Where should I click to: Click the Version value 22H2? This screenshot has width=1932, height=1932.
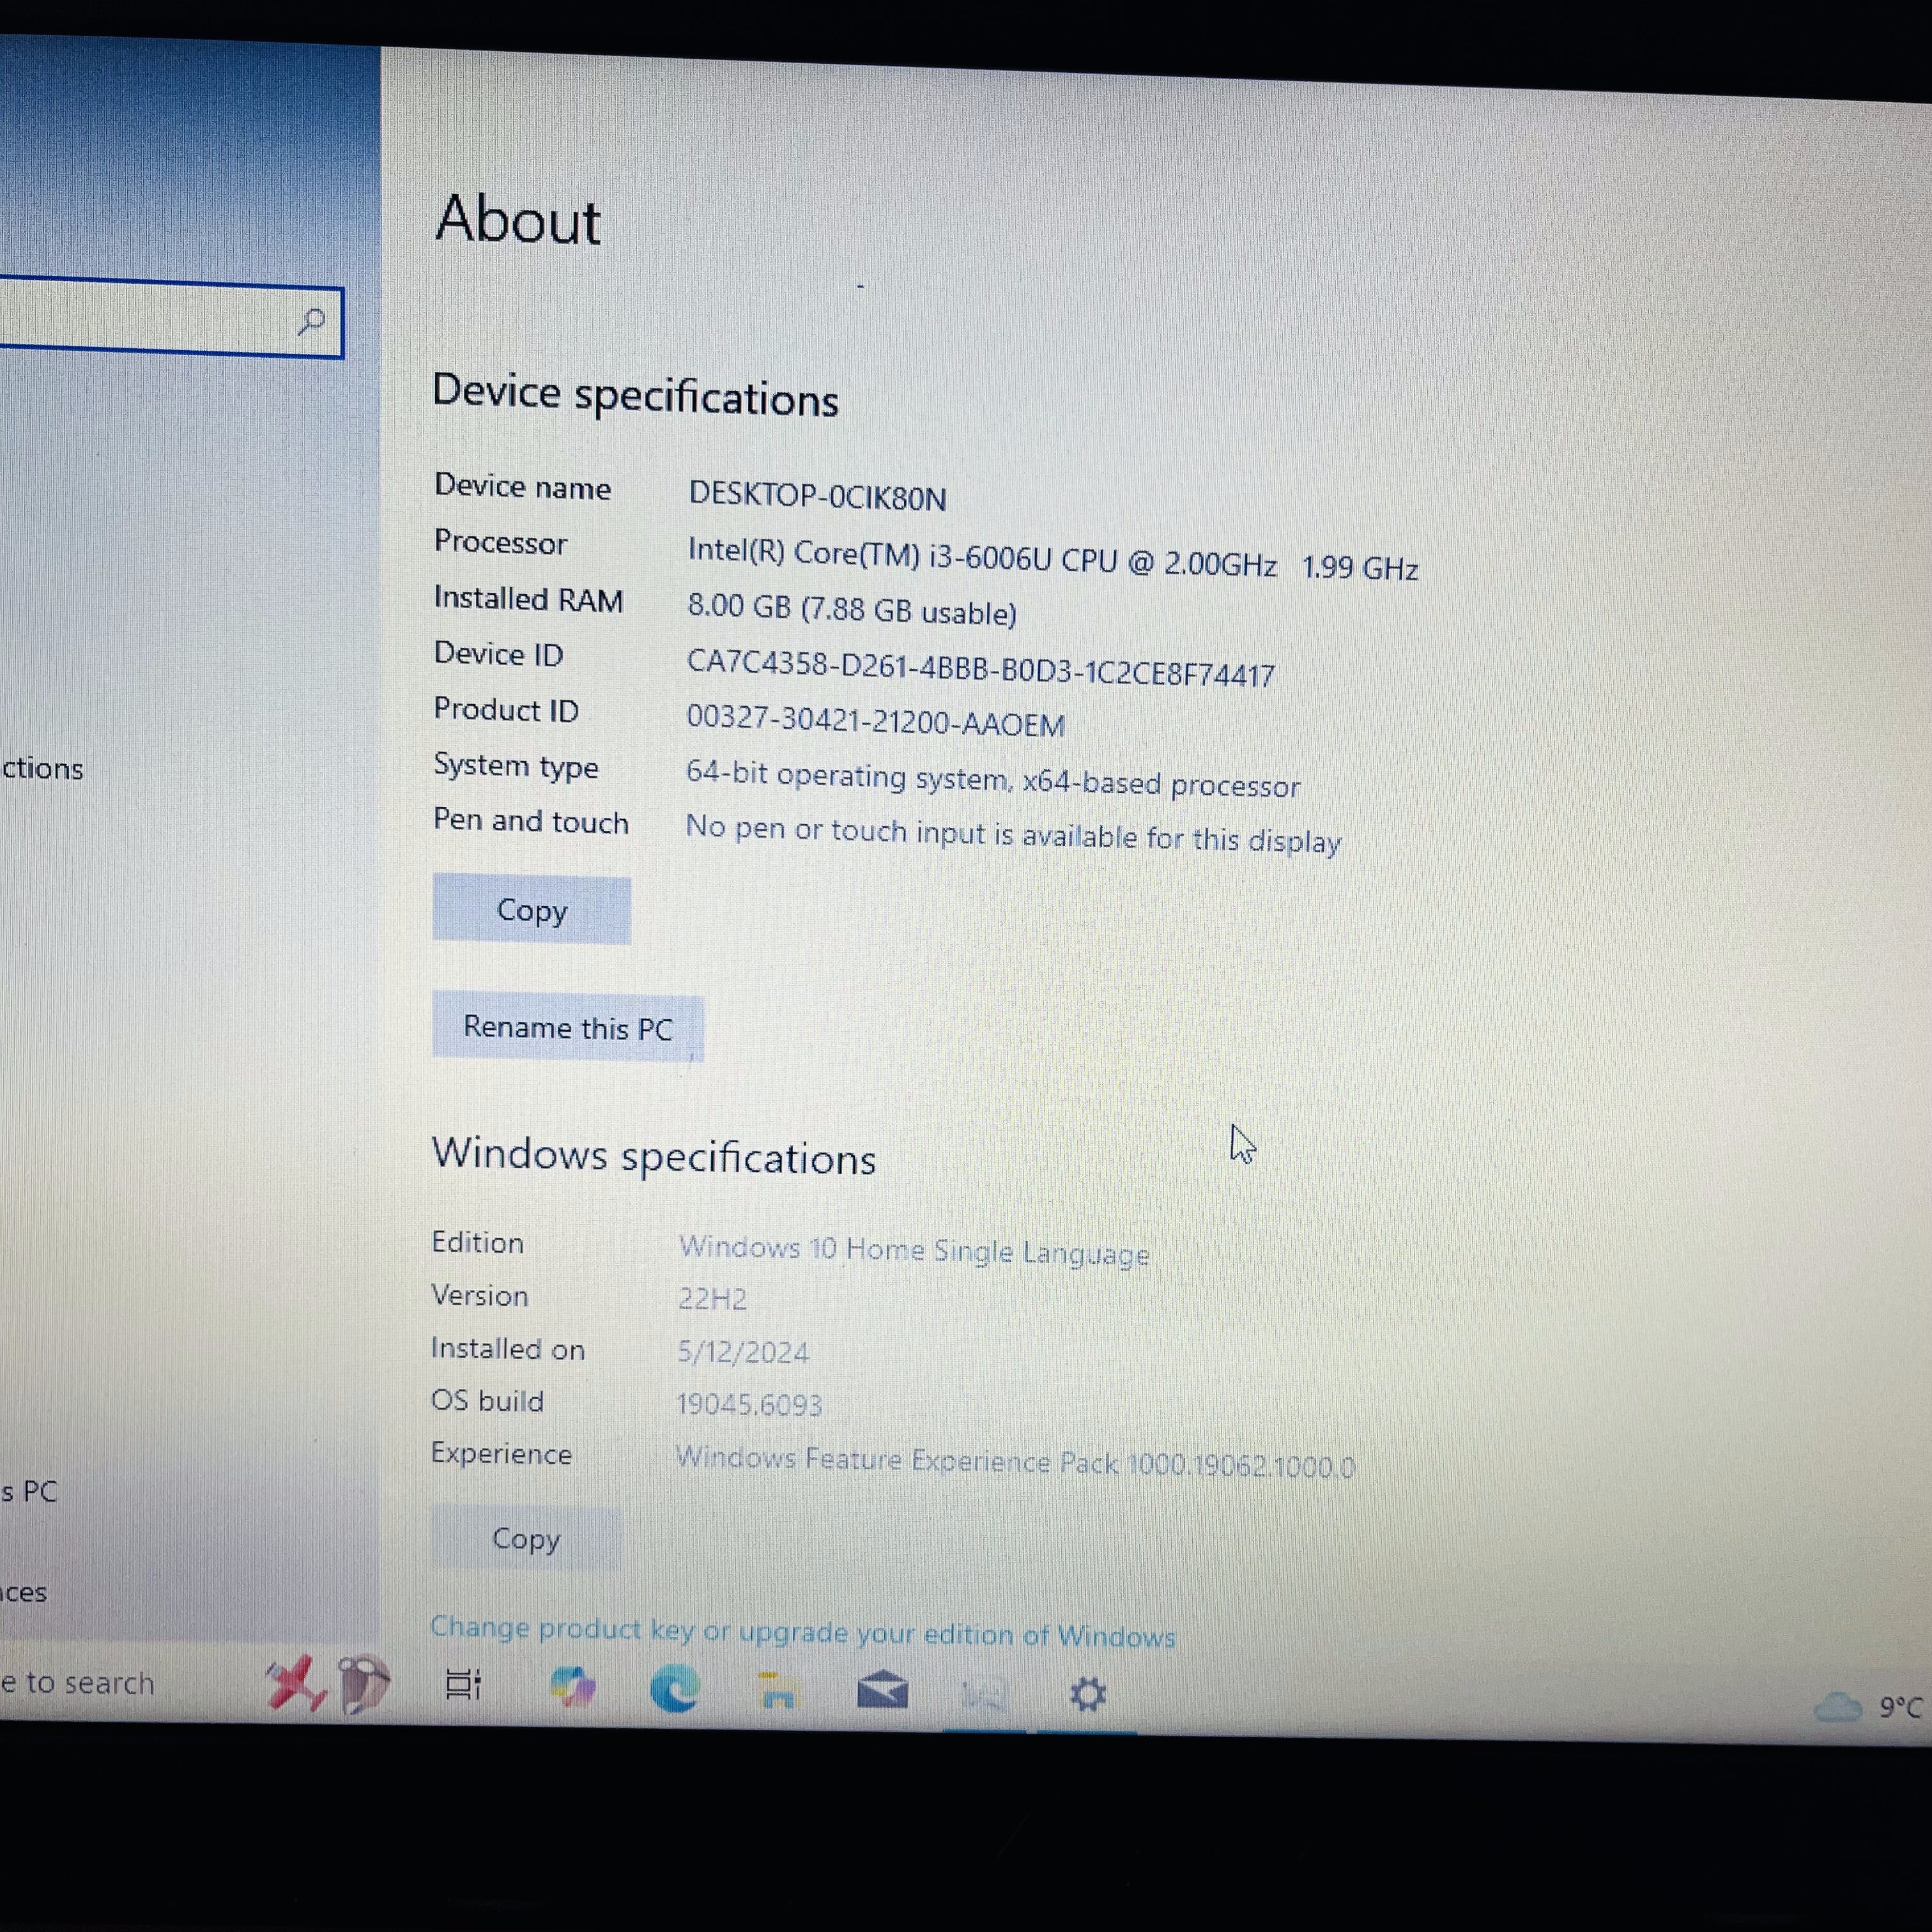pyautogui.click(x=712, y=1298)
